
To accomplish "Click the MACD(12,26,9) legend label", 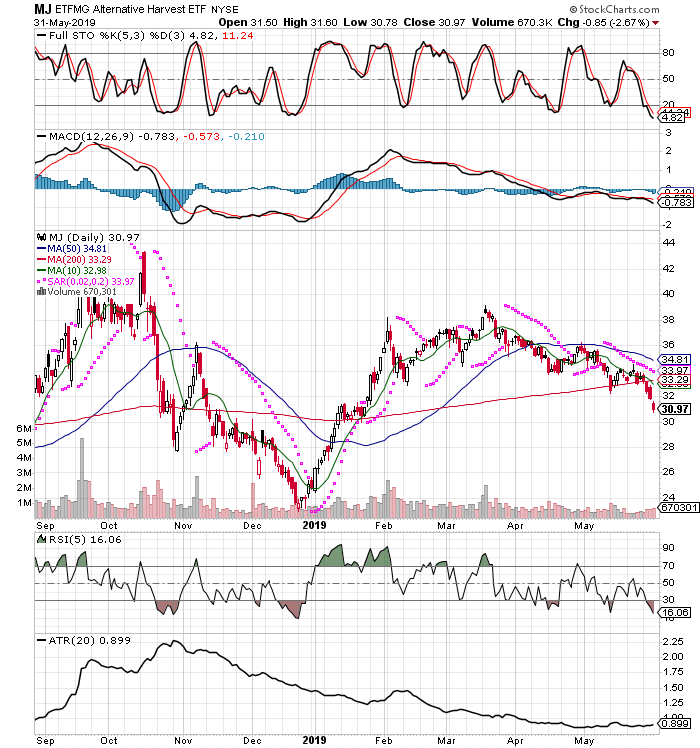I will [x=92, y=136].
